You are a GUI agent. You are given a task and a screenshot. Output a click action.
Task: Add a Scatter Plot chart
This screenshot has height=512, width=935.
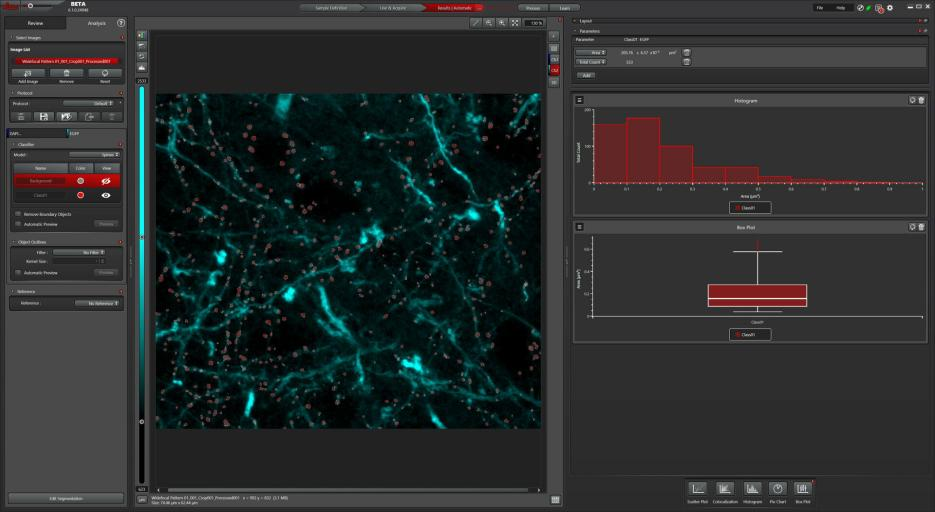(697, 489)
